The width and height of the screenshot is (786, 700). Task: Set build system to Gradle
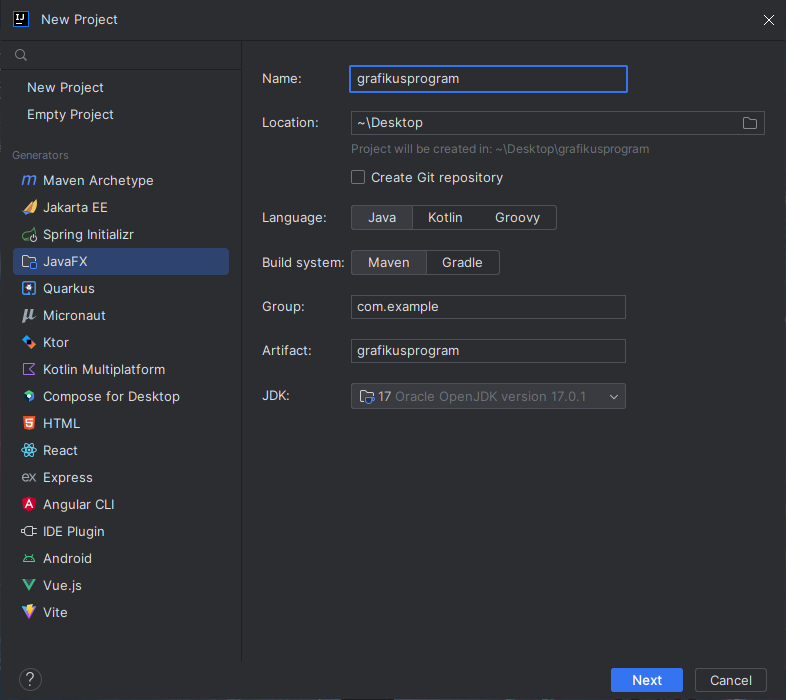click(x=462, y=263)
